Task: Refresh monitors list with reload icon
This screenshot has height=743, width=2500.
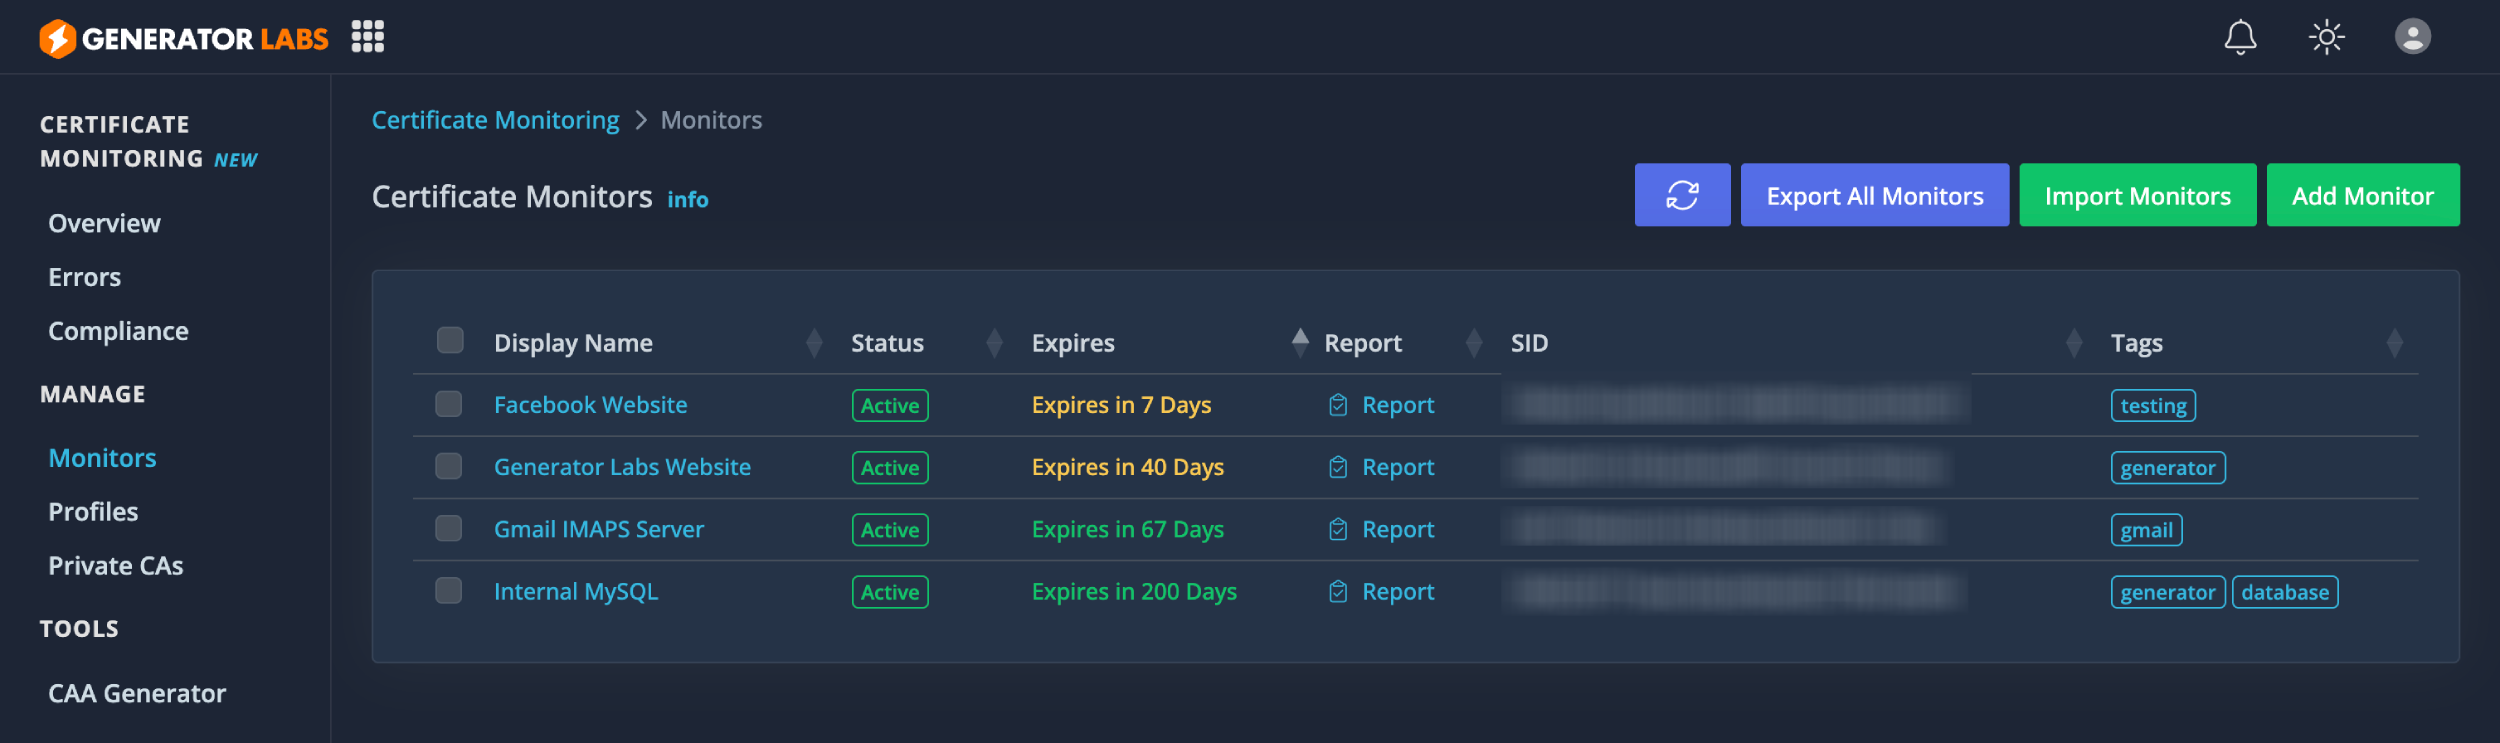Action: click(1682, 195)
